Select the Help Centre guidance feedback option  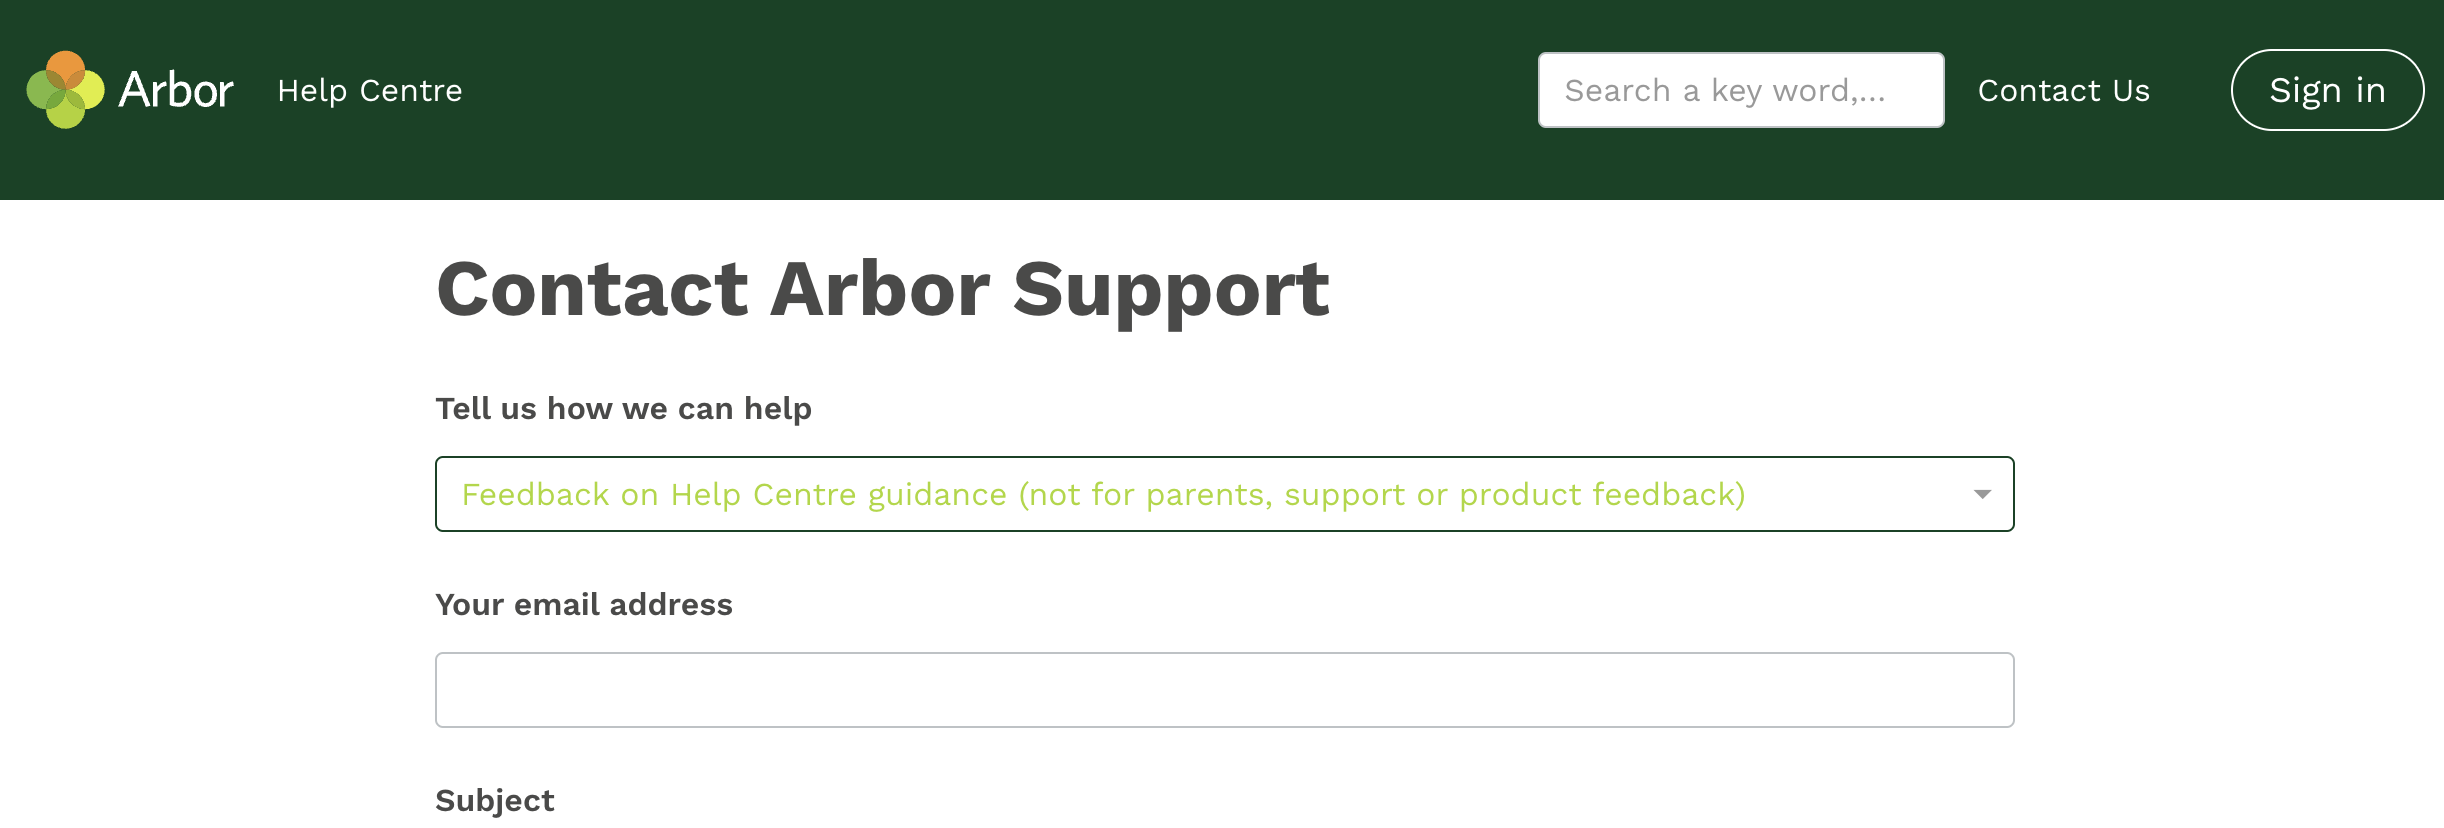[x=1102, y=493]
